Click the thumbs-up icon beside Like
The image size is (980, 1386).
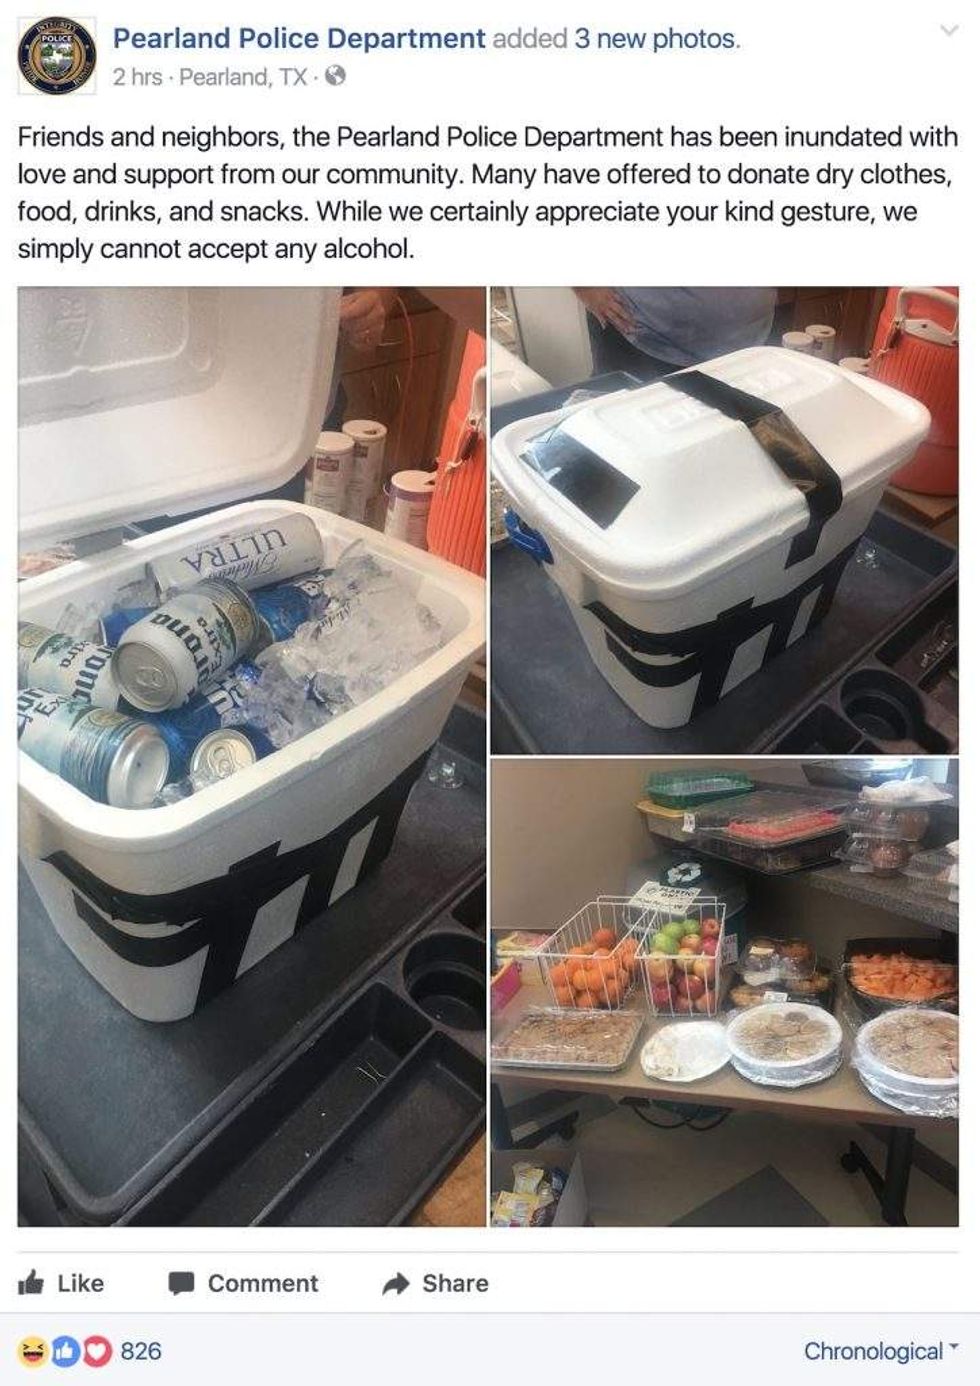32,1283
